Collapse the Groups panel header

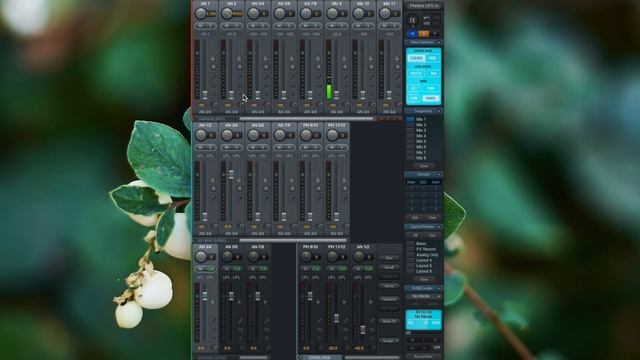[x=423, y=174]
